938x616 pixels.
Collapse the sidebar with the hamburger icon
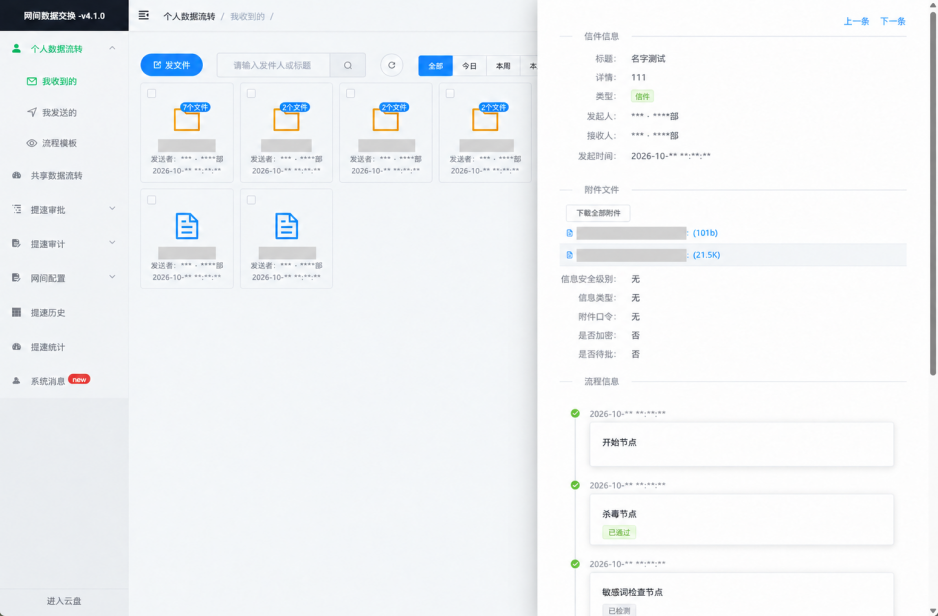(x=144, y=16)
